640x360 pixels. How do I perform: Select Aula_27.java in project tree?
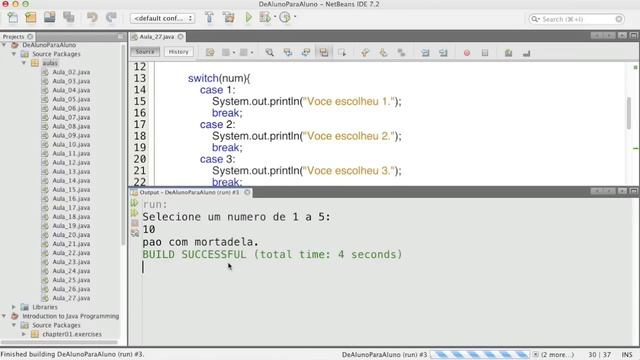click(x=71, y=298)
